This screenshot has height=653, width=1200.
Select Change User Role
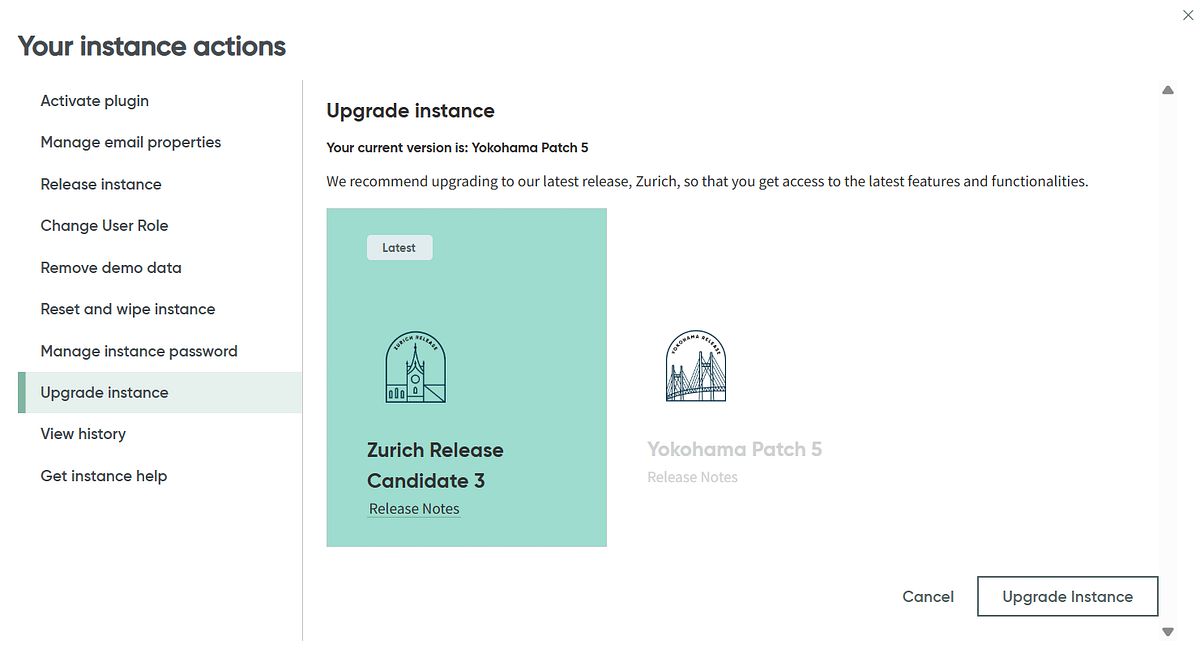[104, 226]
